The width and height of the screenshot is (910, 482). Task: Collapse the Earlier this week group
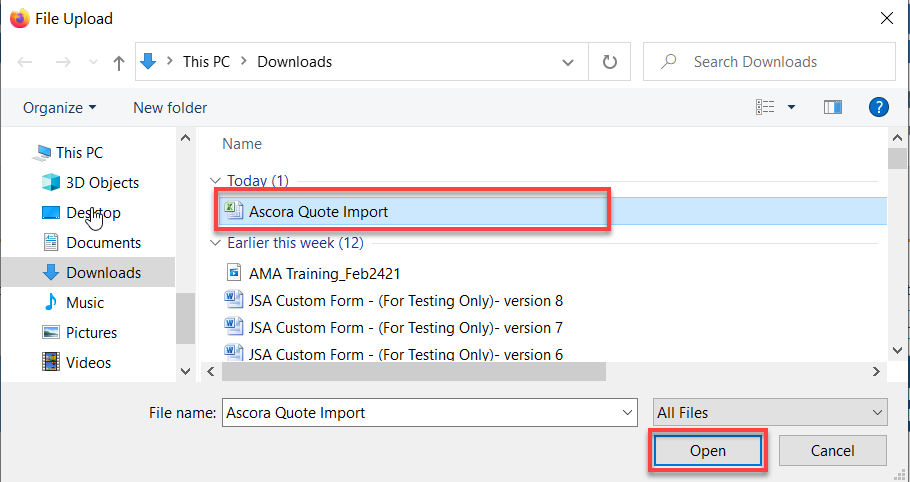(215, 243)
